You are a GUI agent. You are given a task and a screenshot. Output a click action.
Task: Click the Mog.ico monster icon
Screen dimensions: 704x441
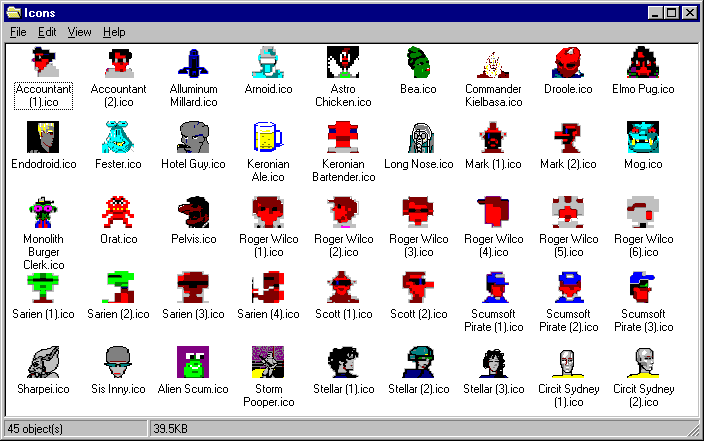[x=643, y=137]
